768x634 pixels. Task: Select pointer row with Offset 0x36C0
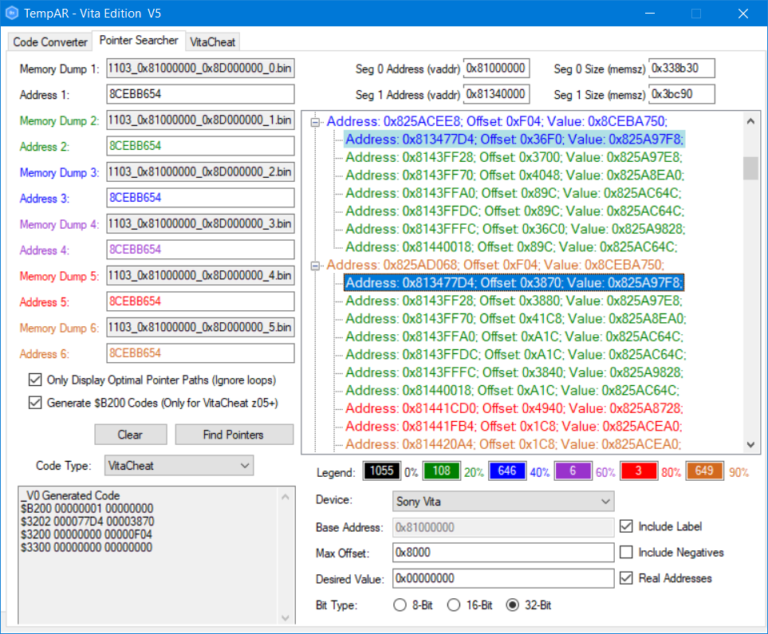[515, 229]
